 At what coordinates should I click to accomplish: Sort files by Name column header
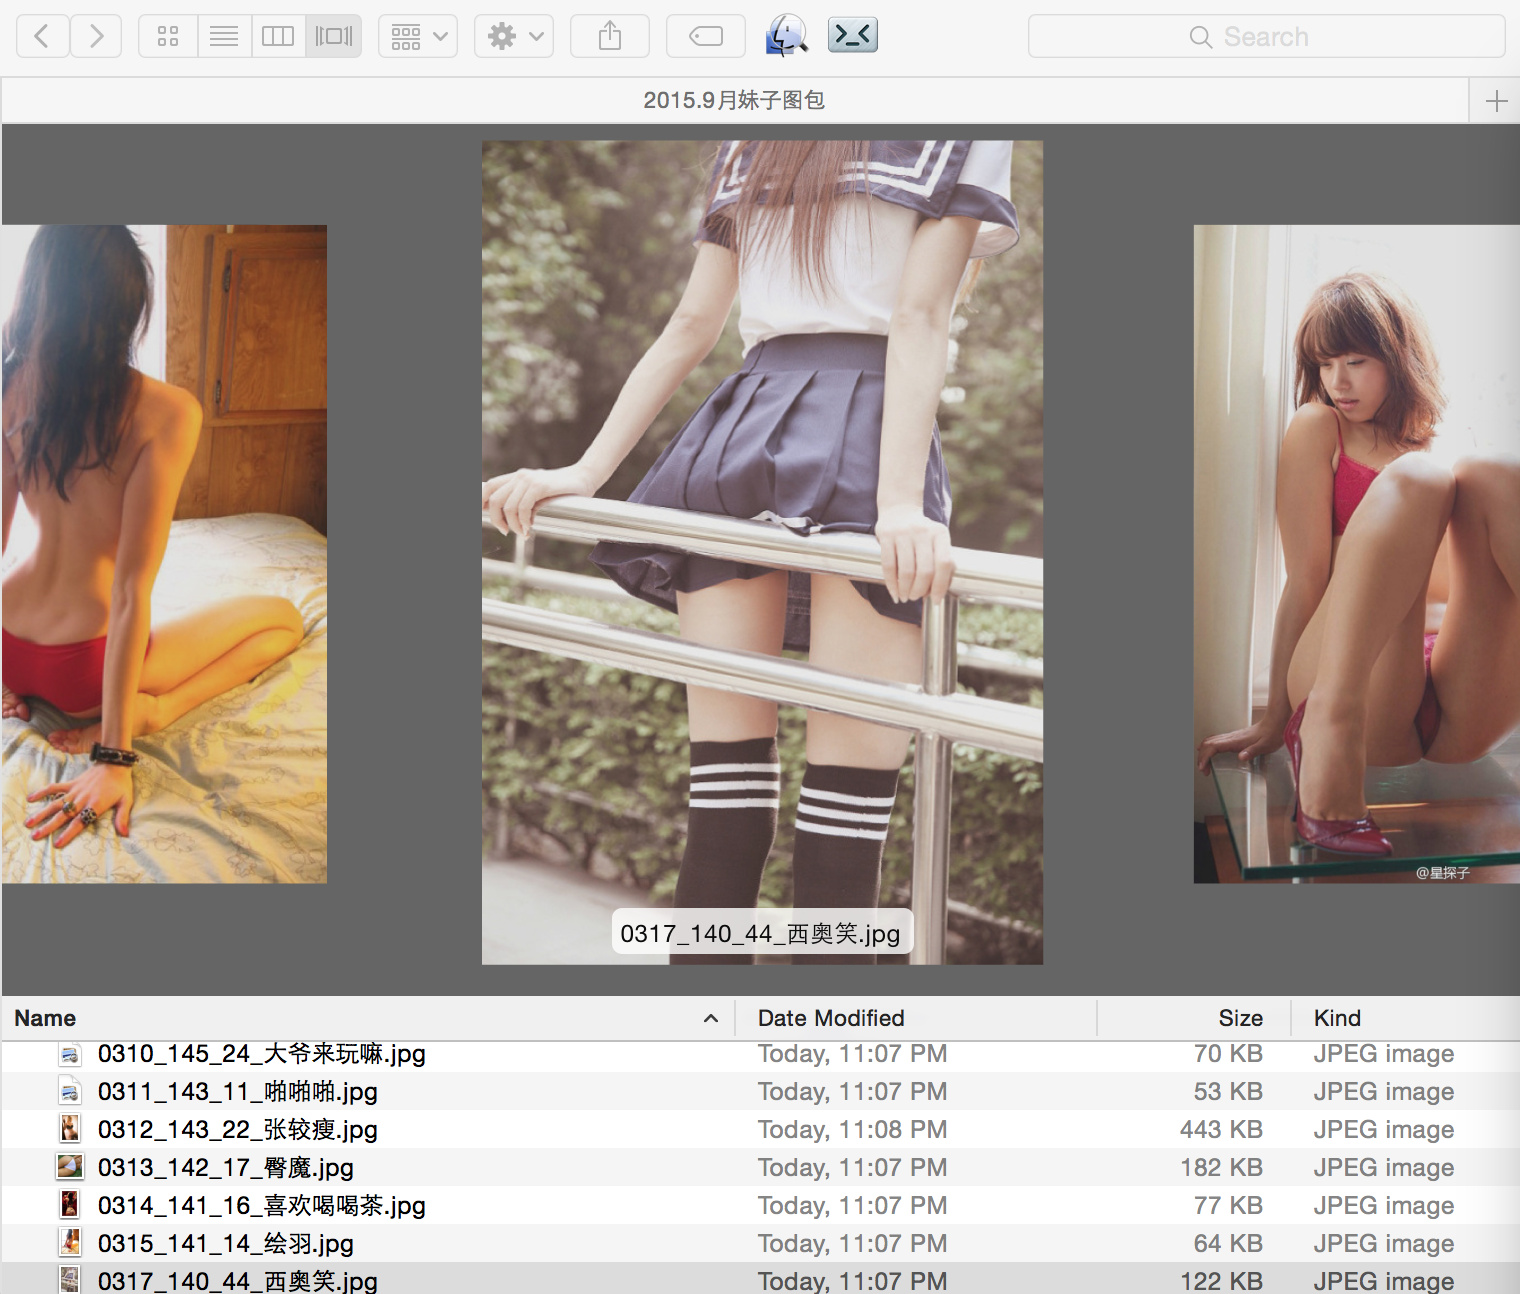tap(46, 1018)
